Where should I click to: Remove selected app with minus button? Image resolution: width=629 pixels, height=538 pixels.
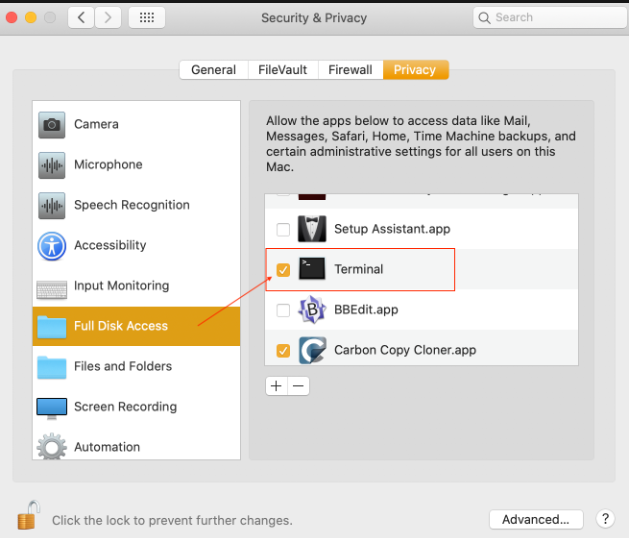298,386
